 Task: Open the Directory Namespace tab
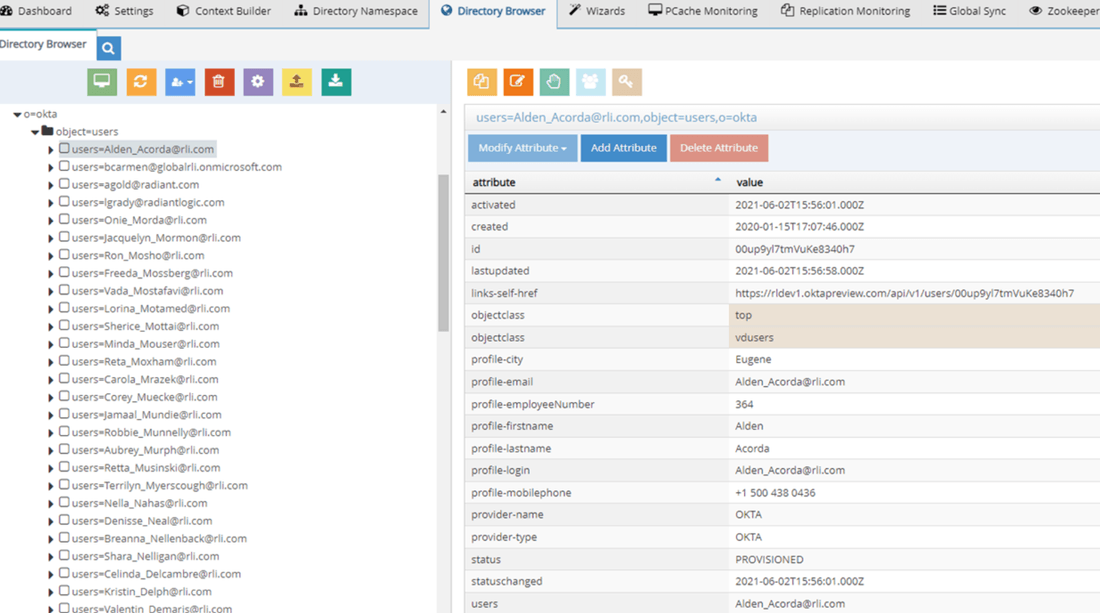pyautogui.click(x=356, y=11)
